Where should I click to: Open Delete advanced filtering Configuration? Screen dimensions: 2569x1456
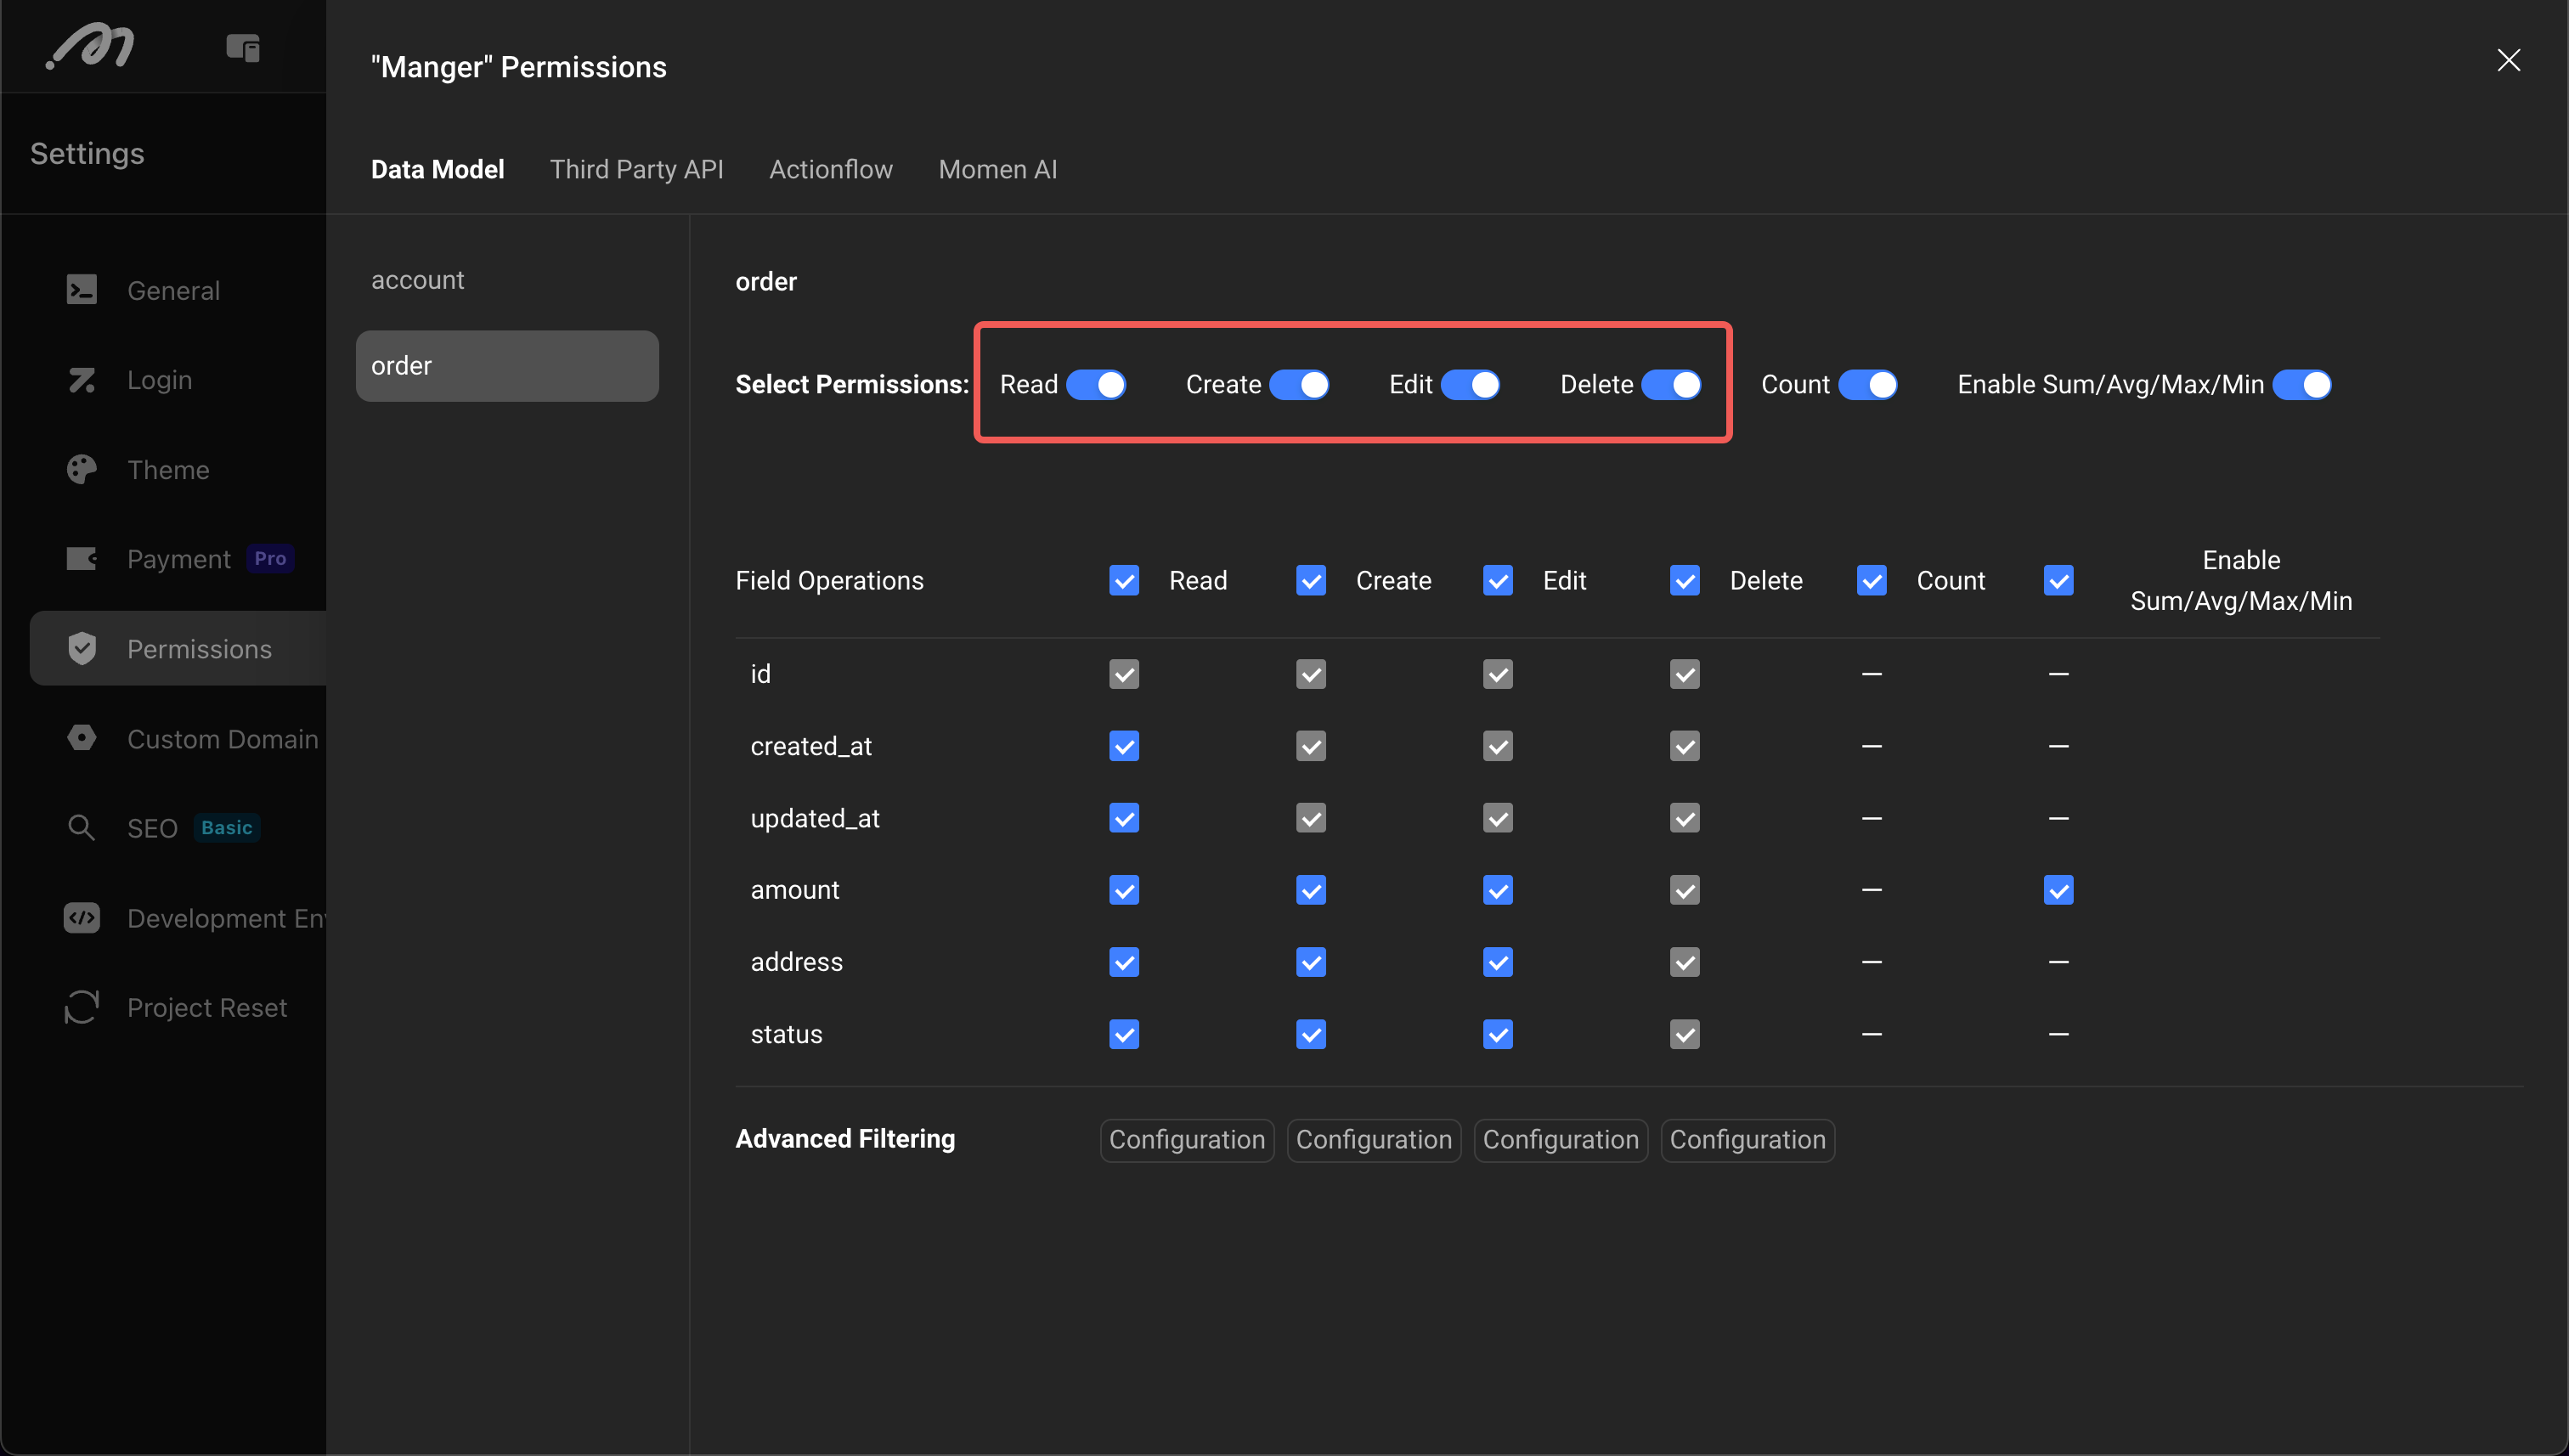click(1748, 1140)
